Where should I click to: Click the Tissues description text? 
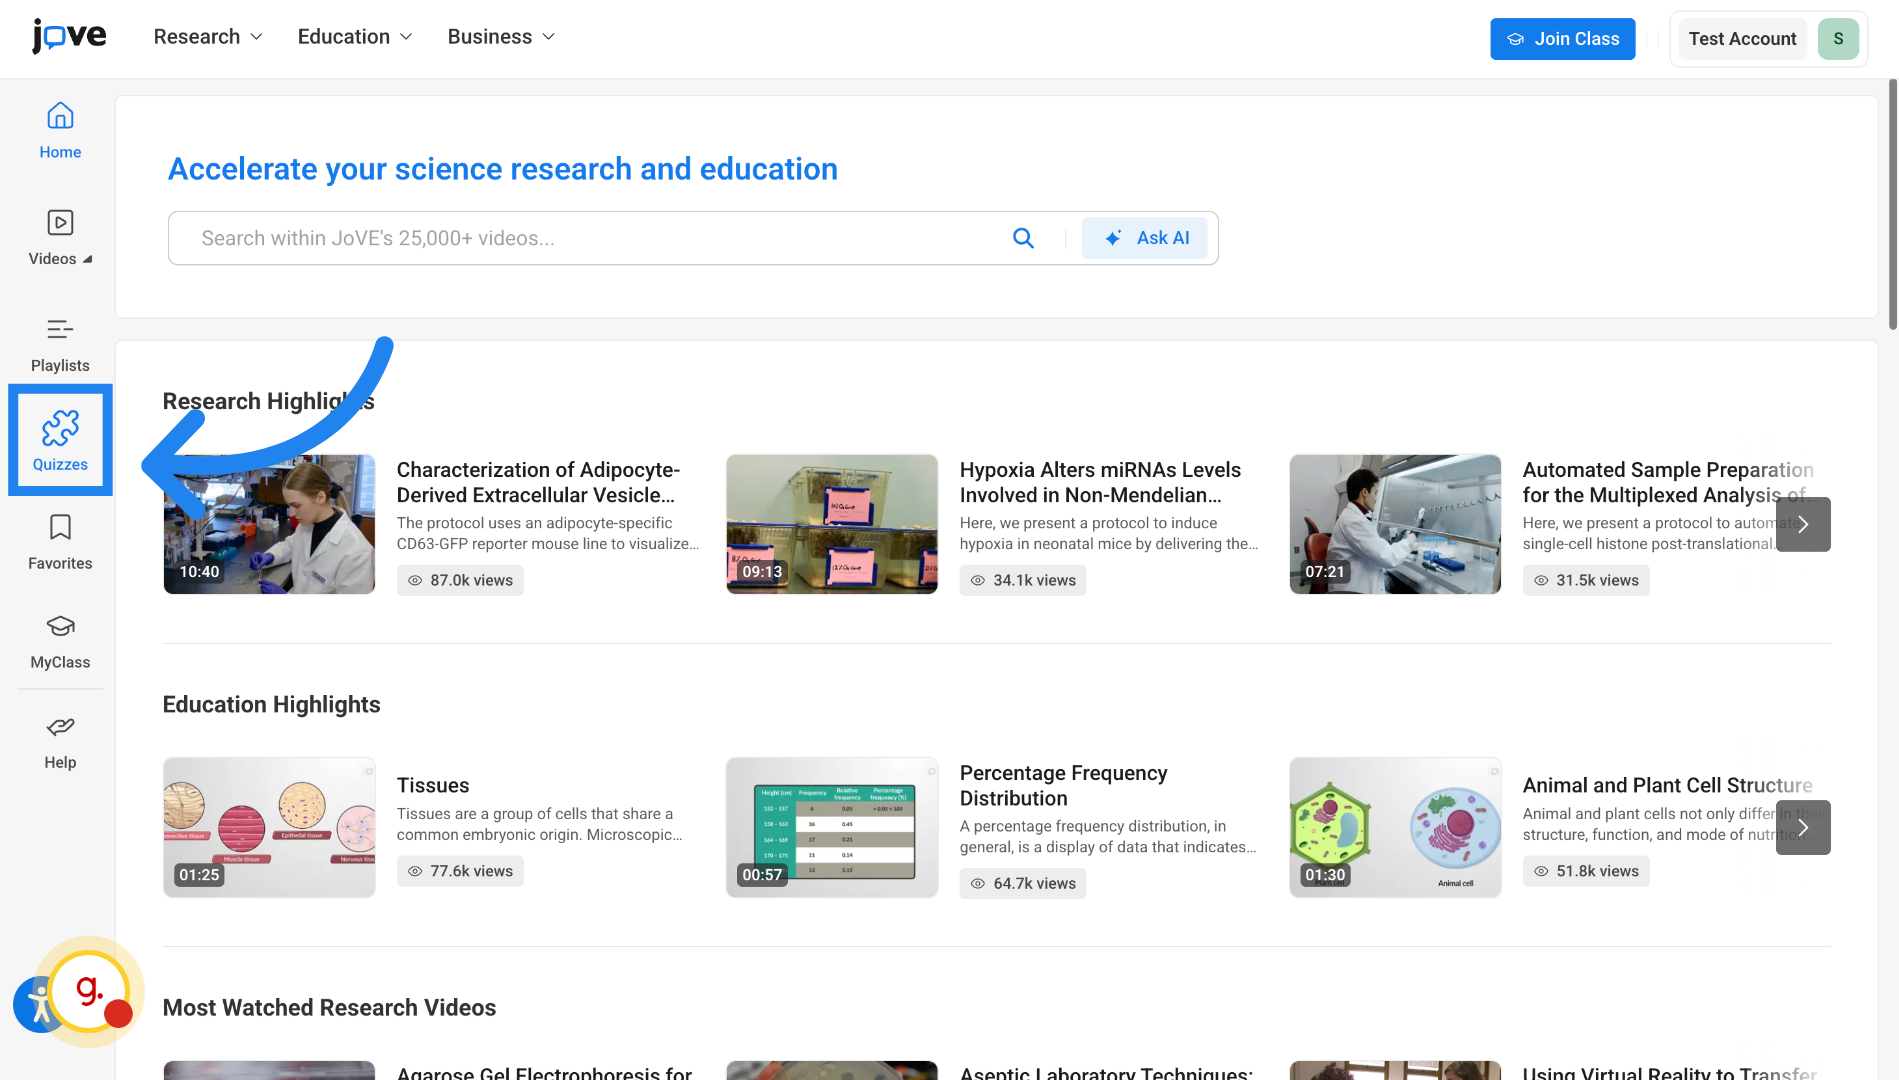coord(540,824)
